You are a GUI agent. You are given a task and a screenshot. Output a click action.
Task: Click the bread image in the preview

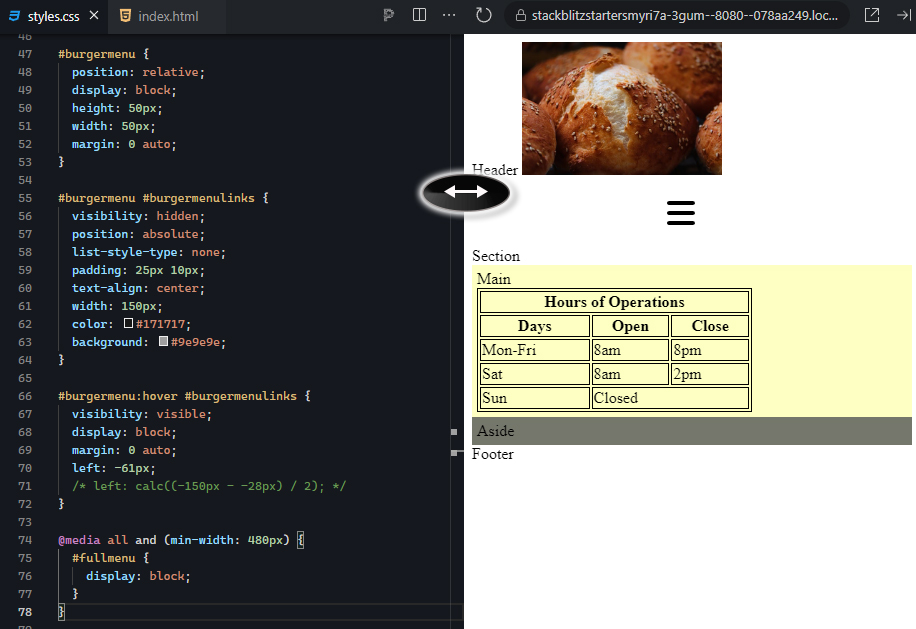(621, 107)
